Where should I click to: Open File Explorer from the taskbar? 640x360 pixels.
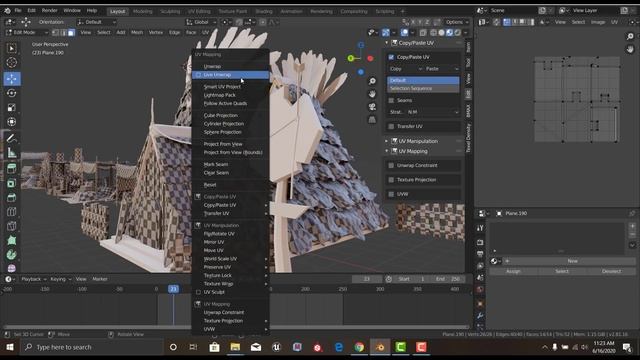pos(235,347)
